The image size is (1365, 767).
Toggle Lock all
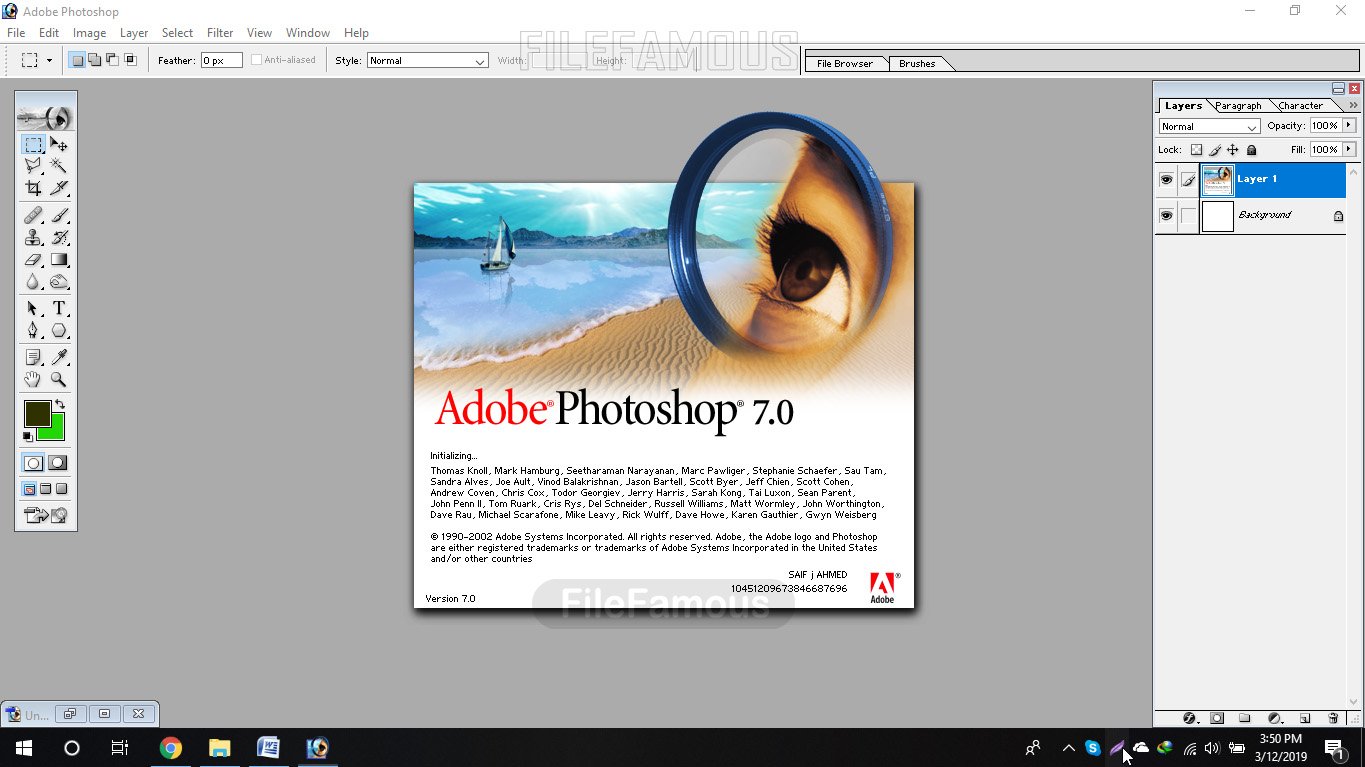1251,150
